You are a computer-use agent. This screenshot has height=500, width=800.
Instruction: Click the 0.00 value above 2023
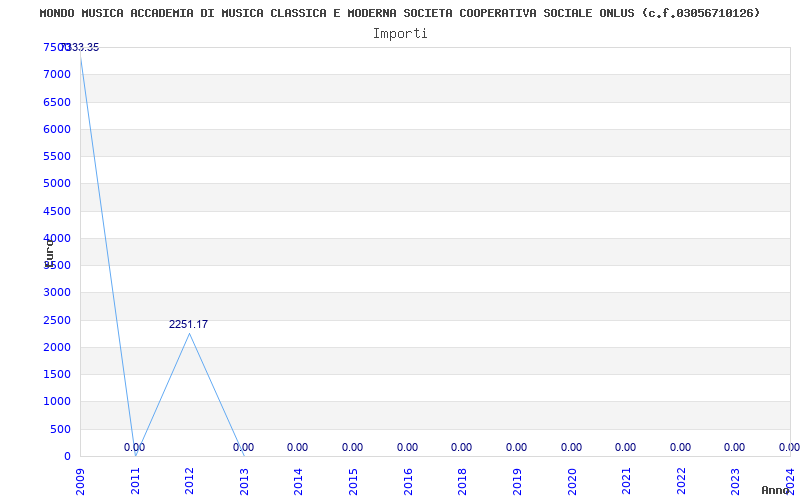point(735,447)
